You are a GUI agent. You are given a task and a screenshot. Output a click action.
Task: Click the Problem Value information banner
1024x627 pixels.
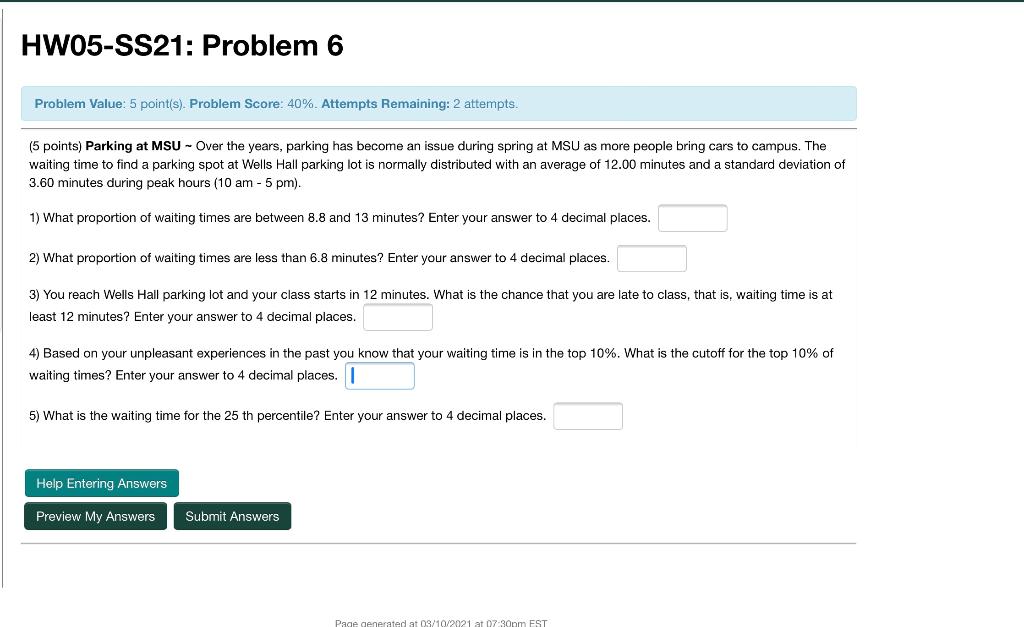coord(438,103)
